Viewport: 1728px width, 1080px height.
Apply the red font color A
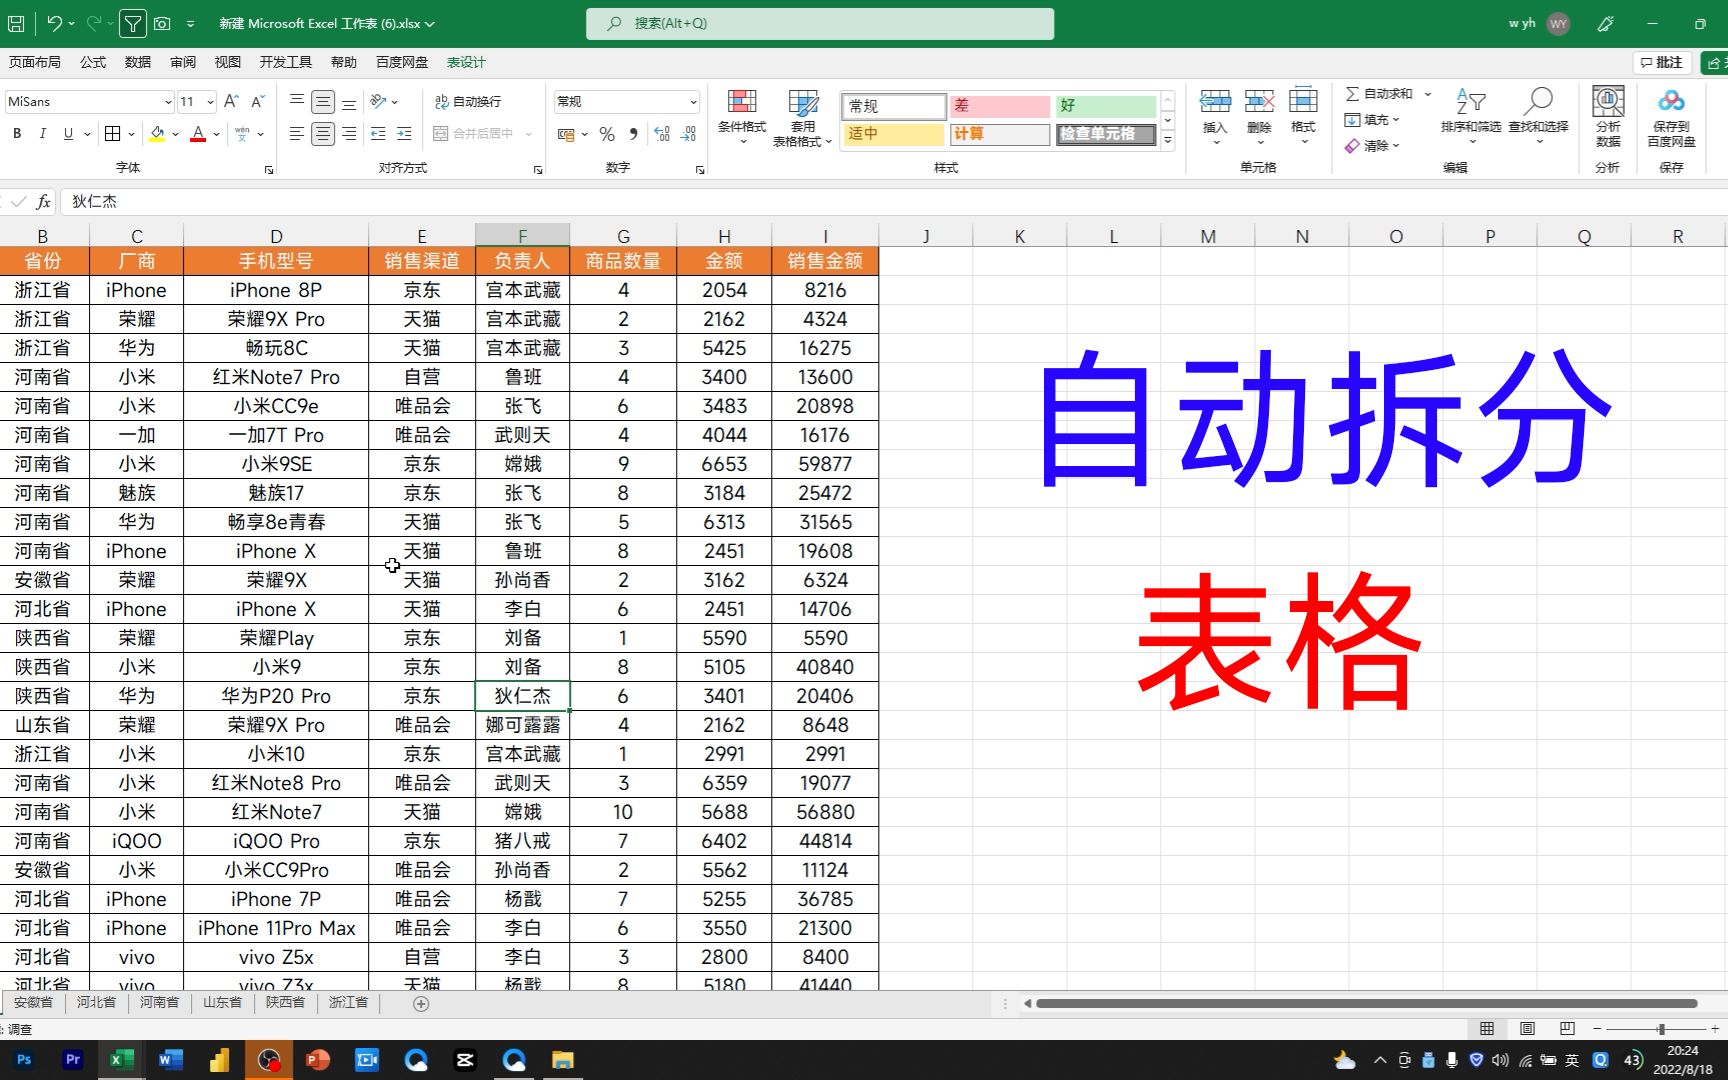point(198,133)
